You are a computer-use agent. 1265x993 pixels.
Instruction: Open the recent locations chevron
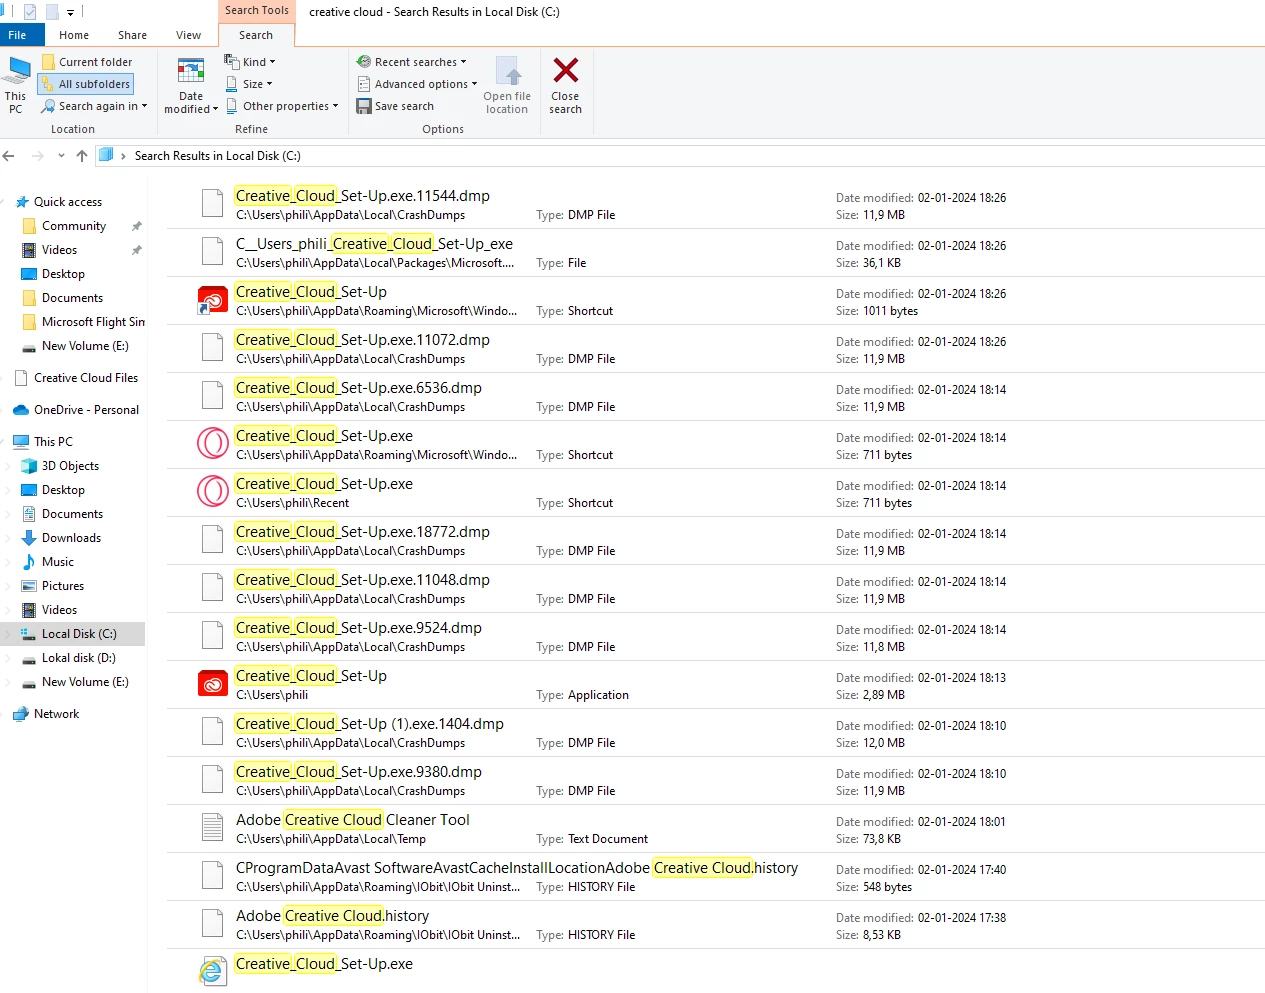[61, 156]
